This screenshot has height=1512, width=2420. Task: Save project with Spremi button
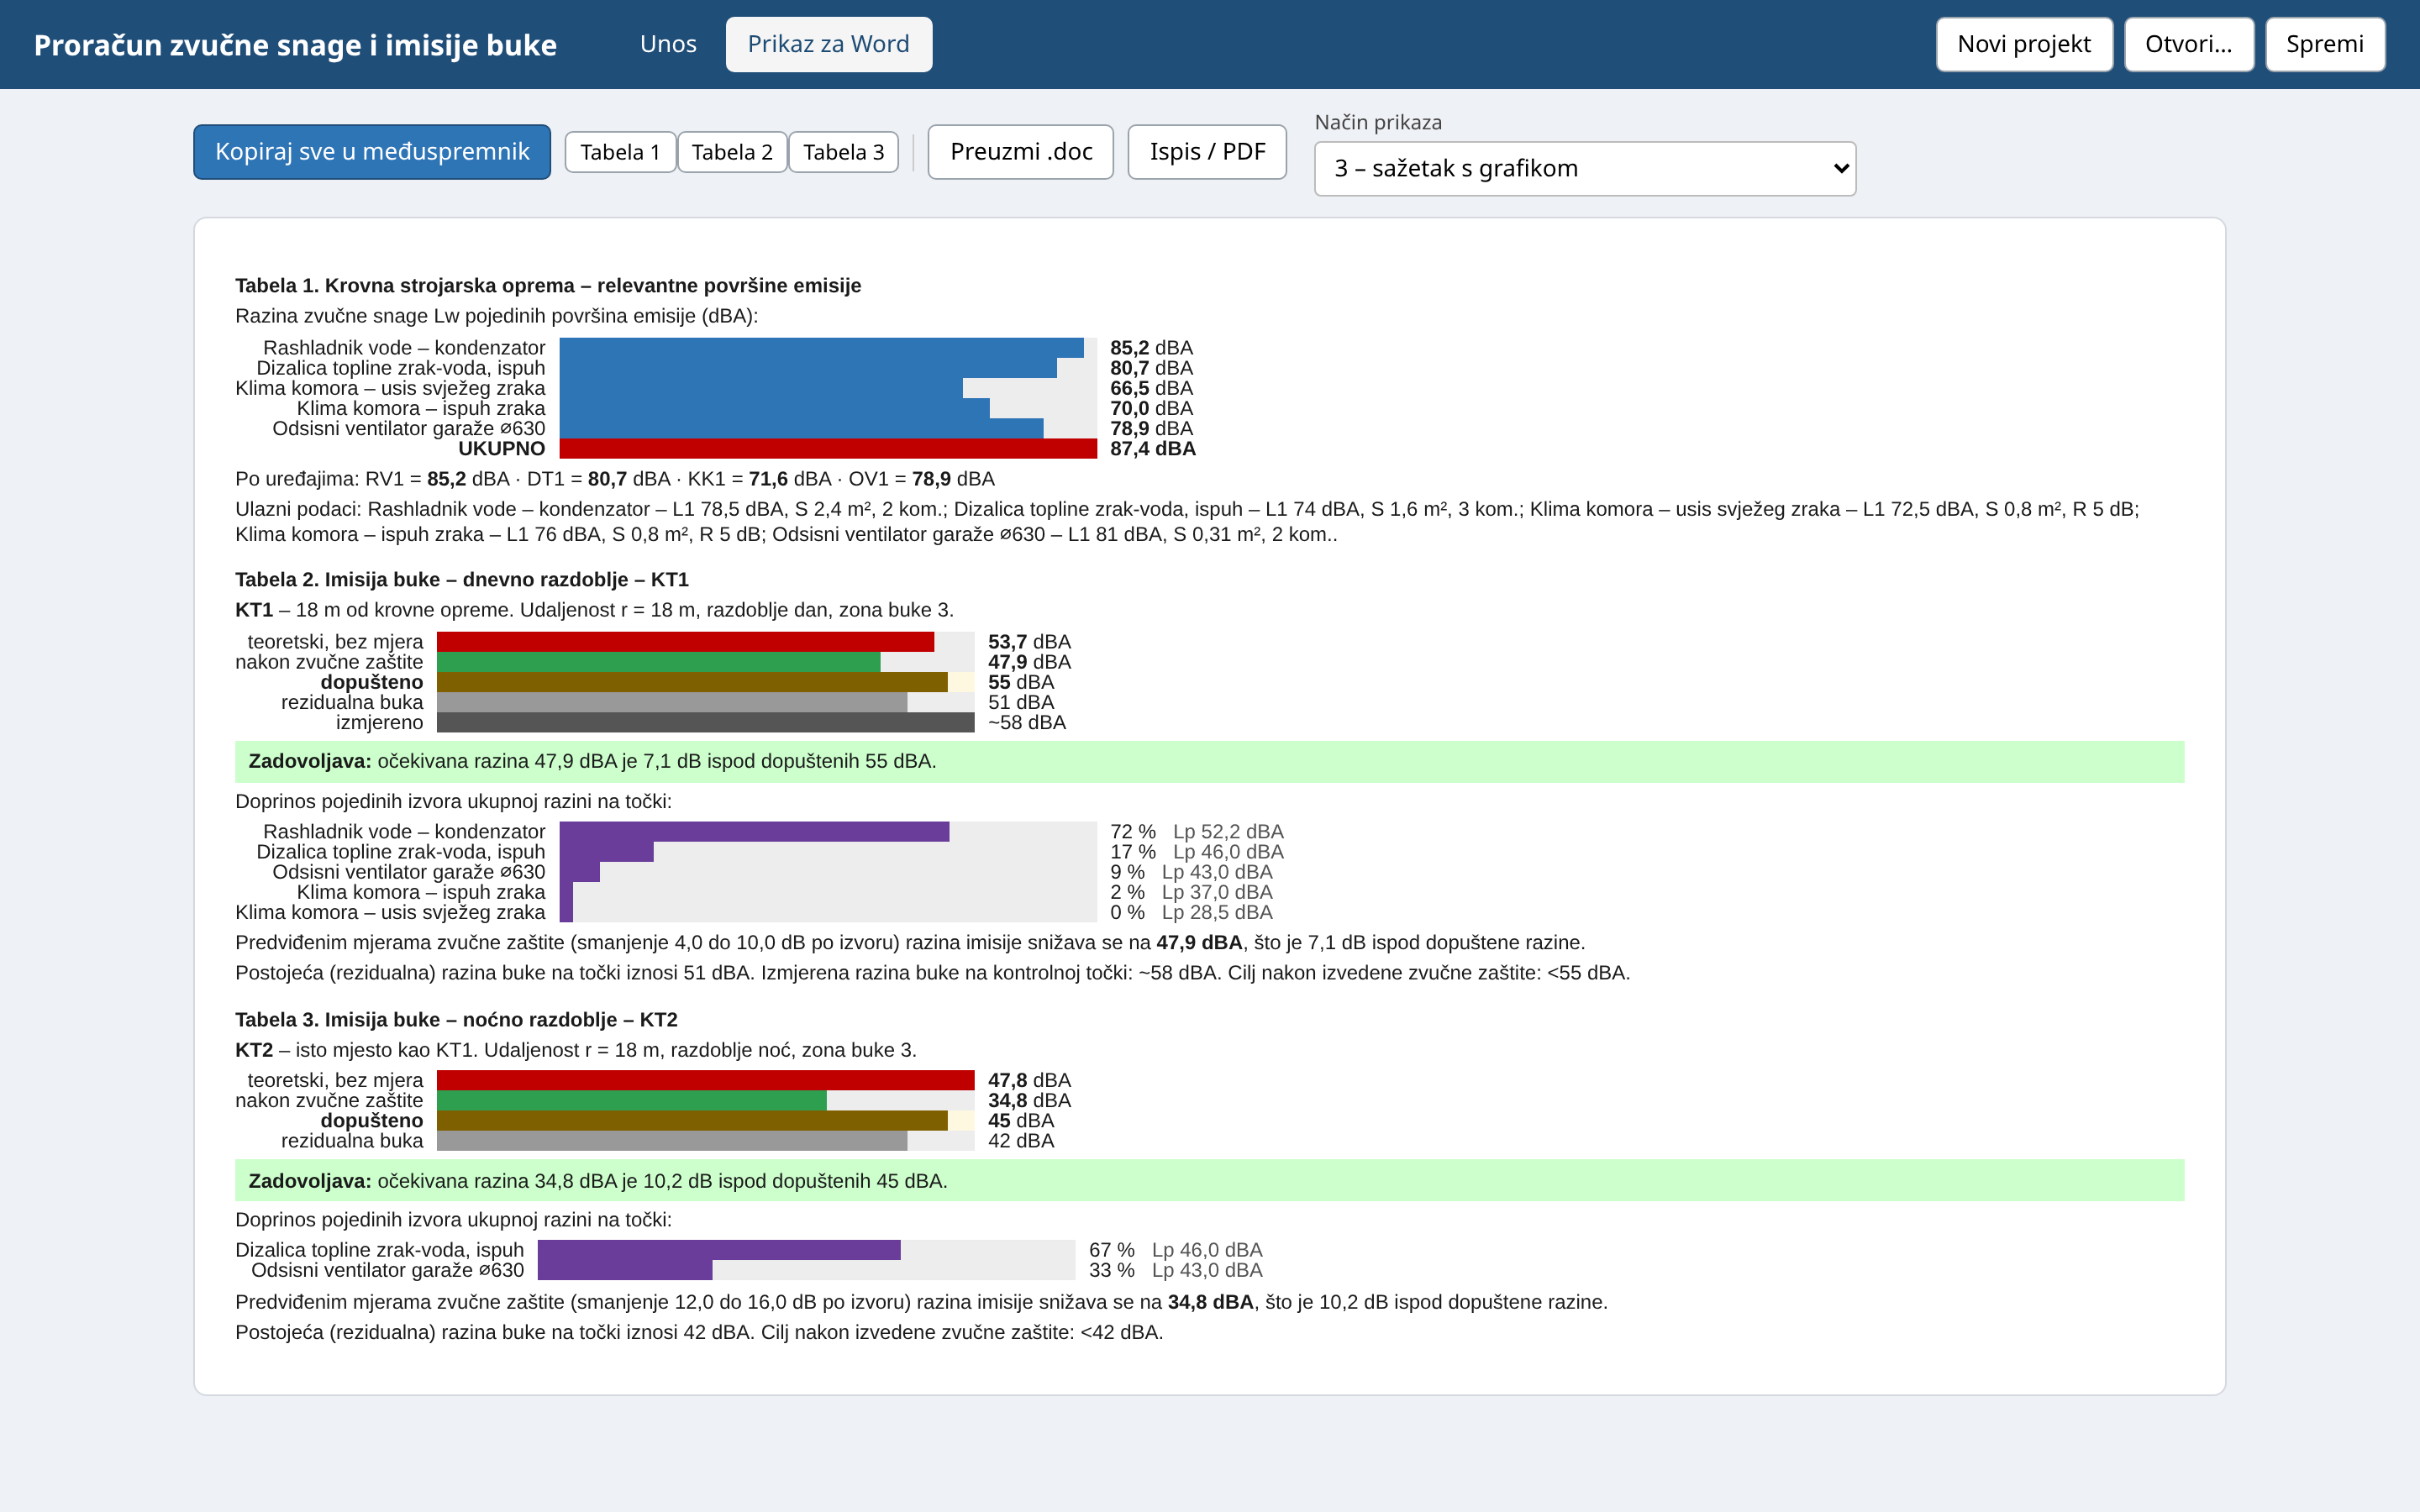click(2324, 44)
